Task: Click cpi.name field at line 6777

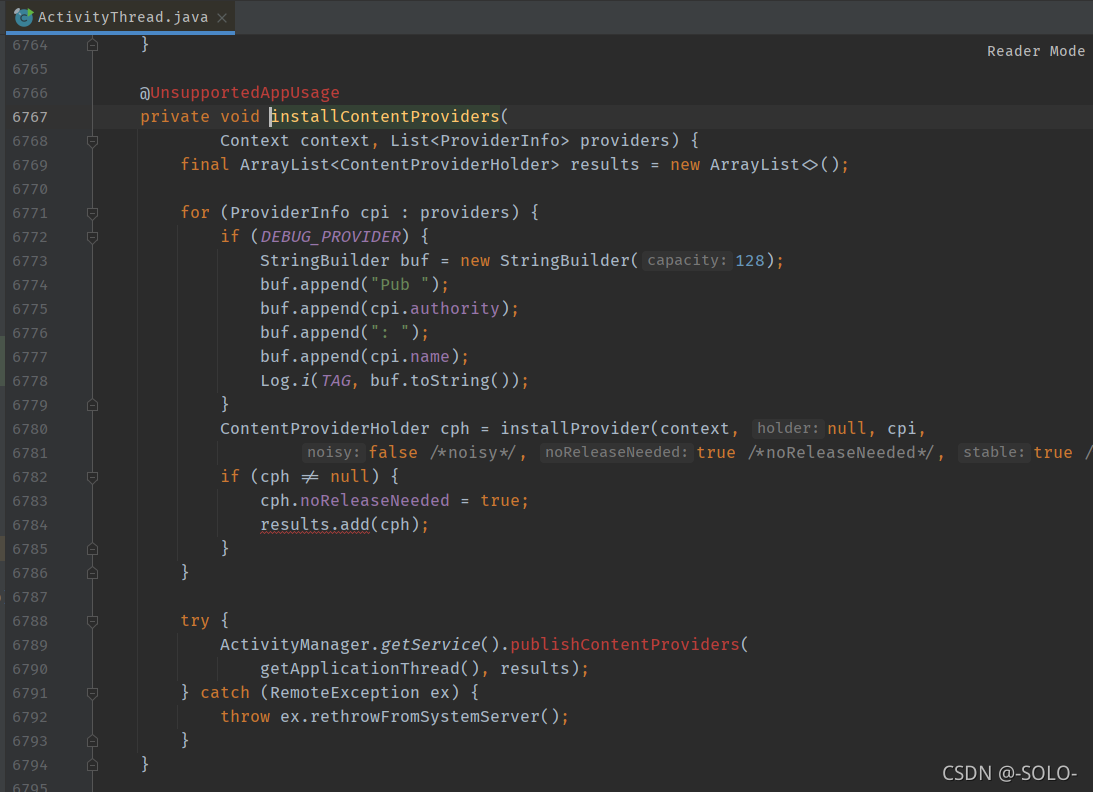Action: coord(410,357)
